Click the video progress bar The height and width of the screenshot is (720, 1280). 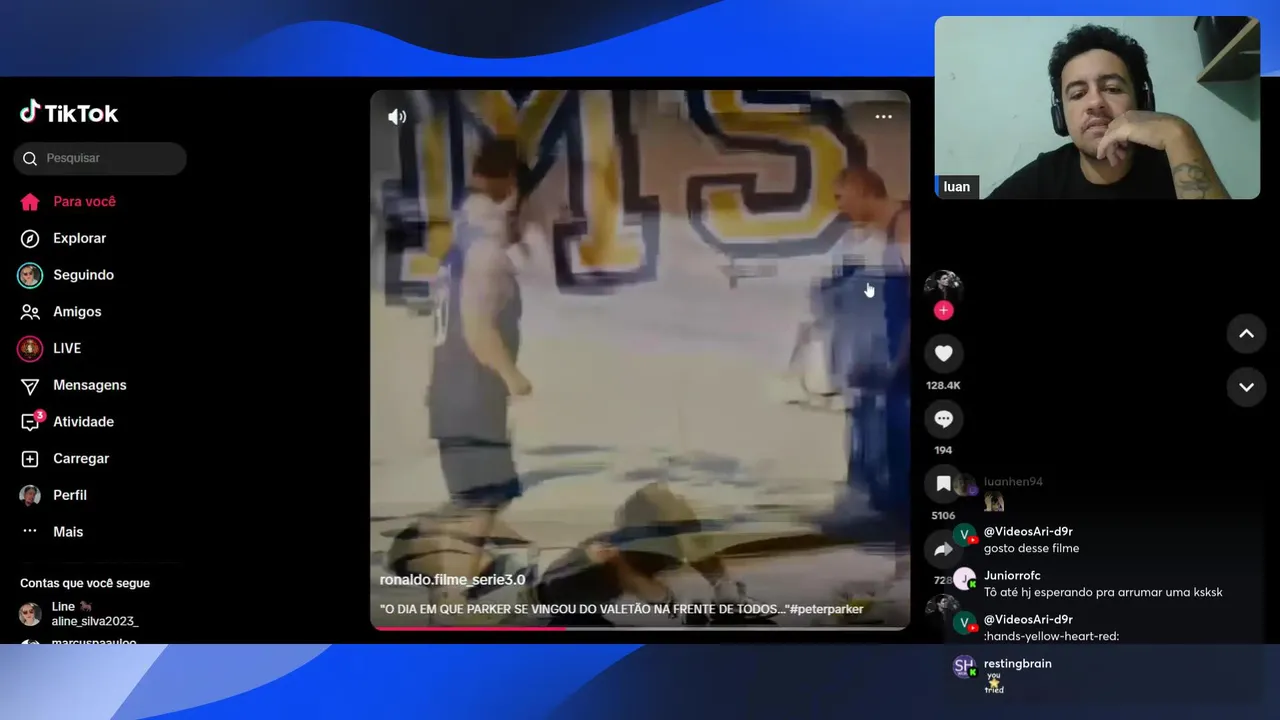(x=640, y=628)
